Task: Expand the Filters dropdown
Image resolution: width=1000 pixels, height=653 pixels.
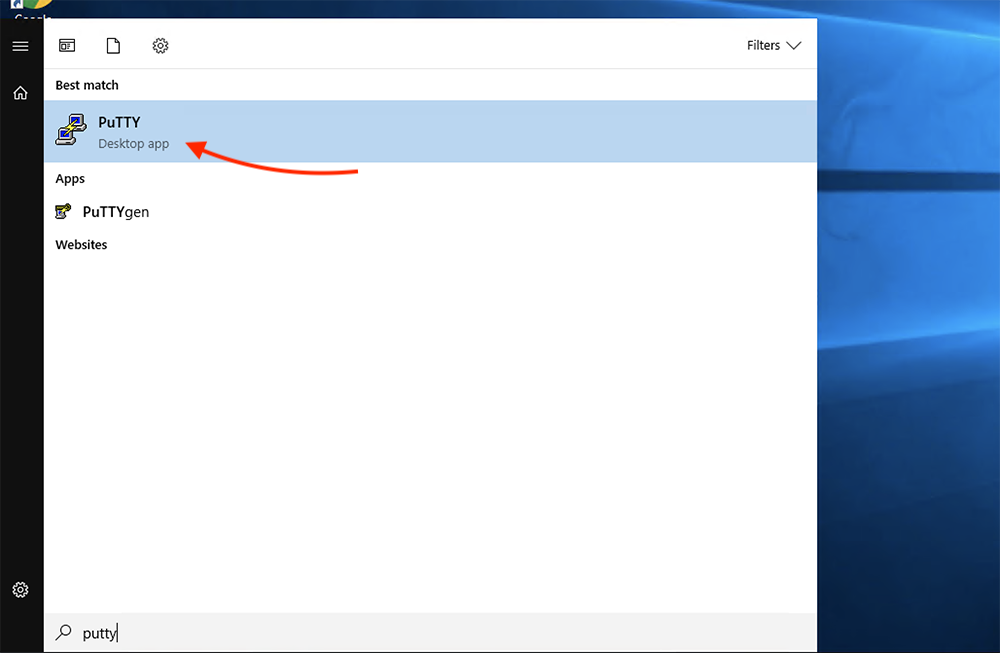Action: 774,45
